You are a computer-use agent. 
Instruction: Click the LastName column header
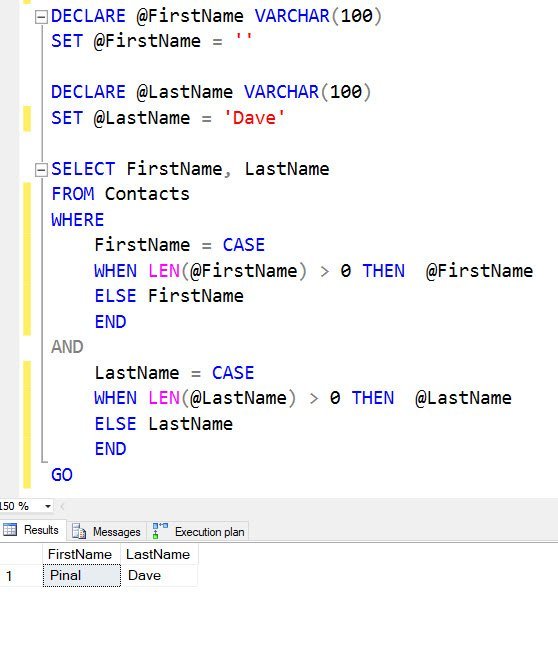click(x=159, y=554)
